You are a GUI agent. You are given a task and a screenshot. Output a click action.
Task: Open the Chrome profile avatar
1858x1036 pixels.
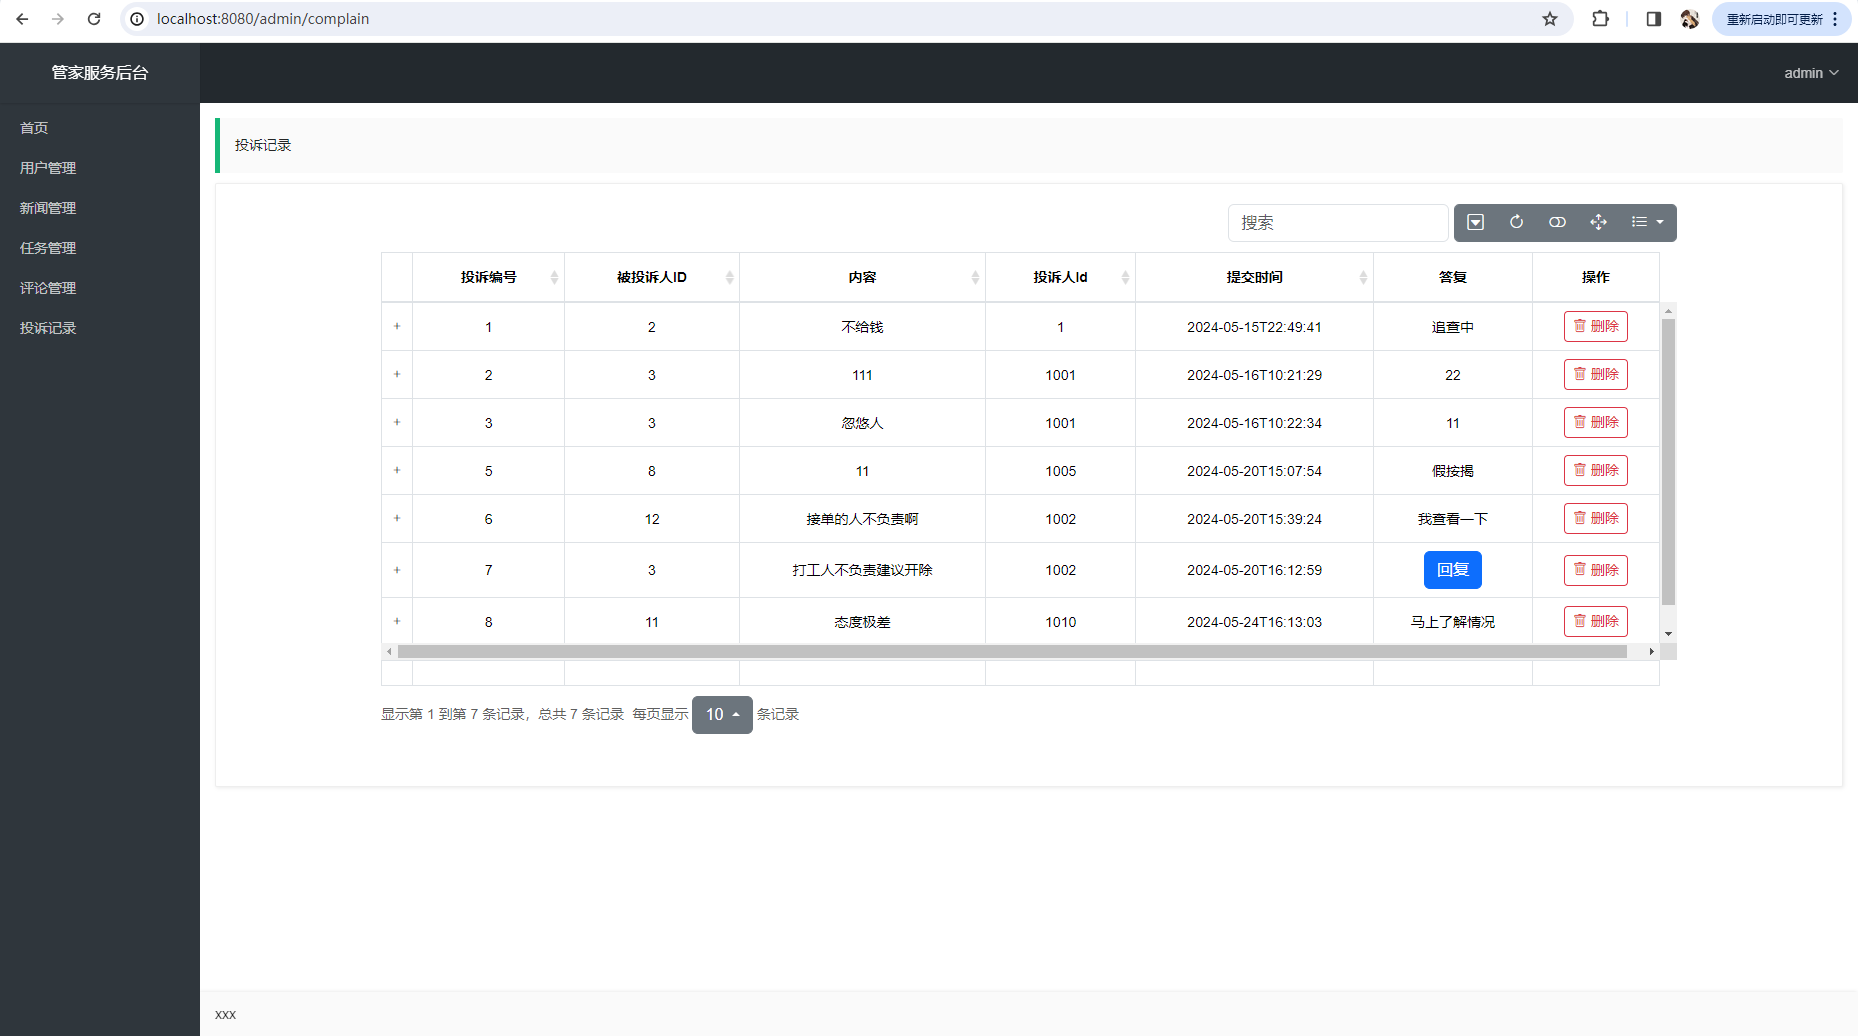tap(1690, 19)
